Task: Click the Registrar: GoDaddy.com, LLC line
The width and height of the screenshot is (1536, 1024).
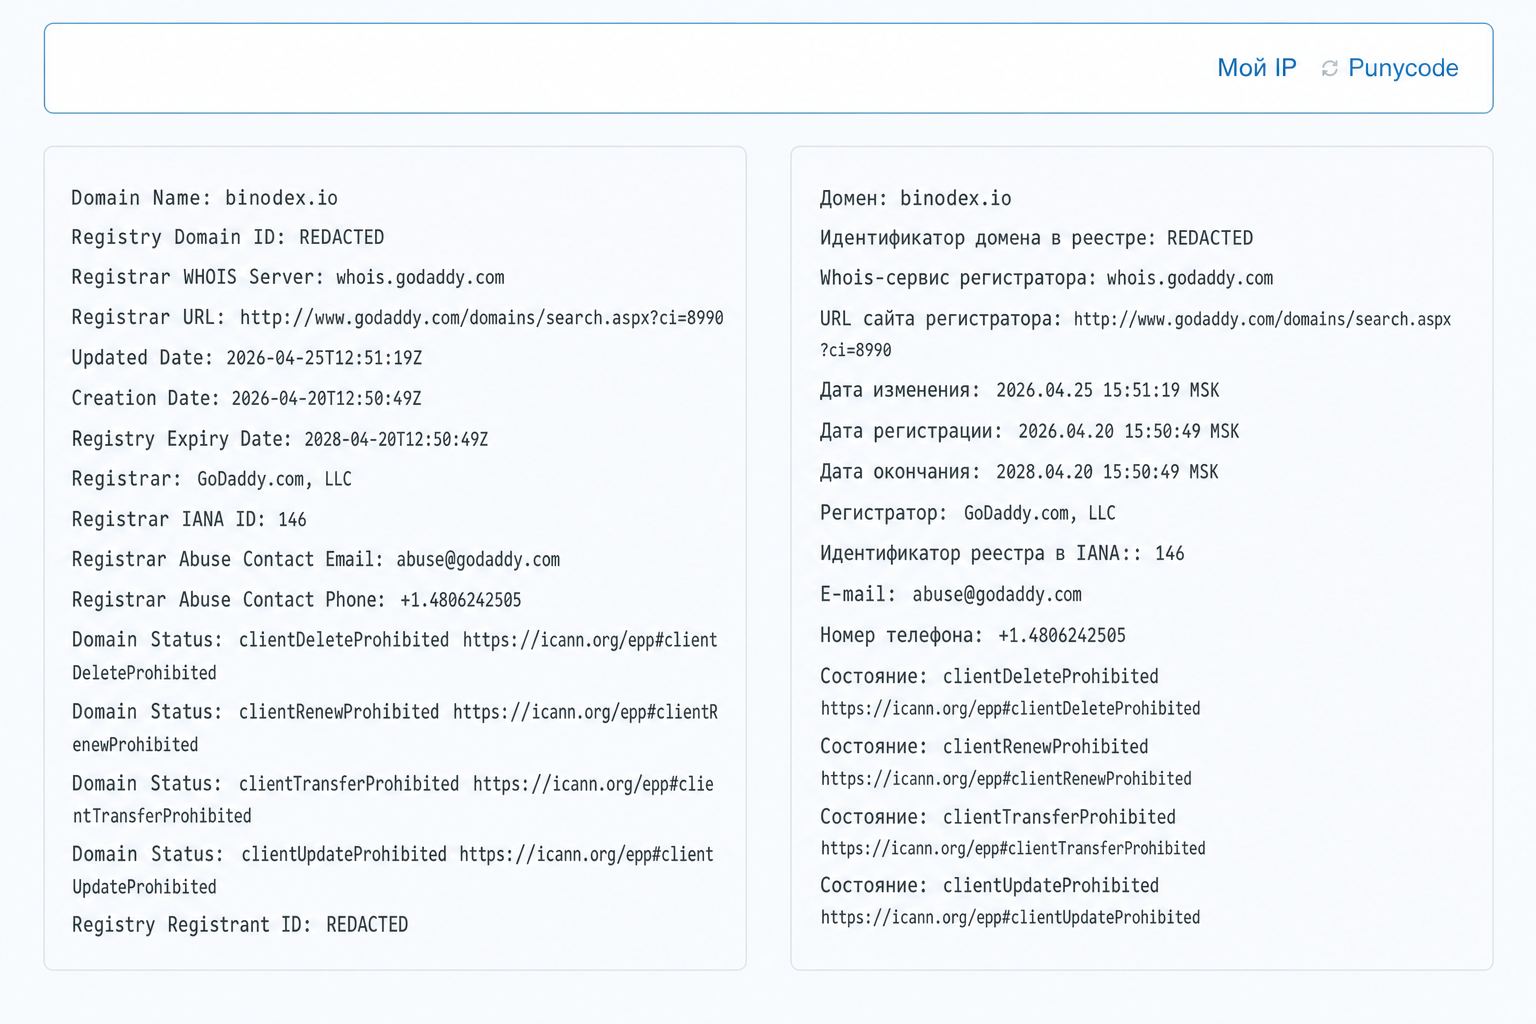Action: click(212, 479)
